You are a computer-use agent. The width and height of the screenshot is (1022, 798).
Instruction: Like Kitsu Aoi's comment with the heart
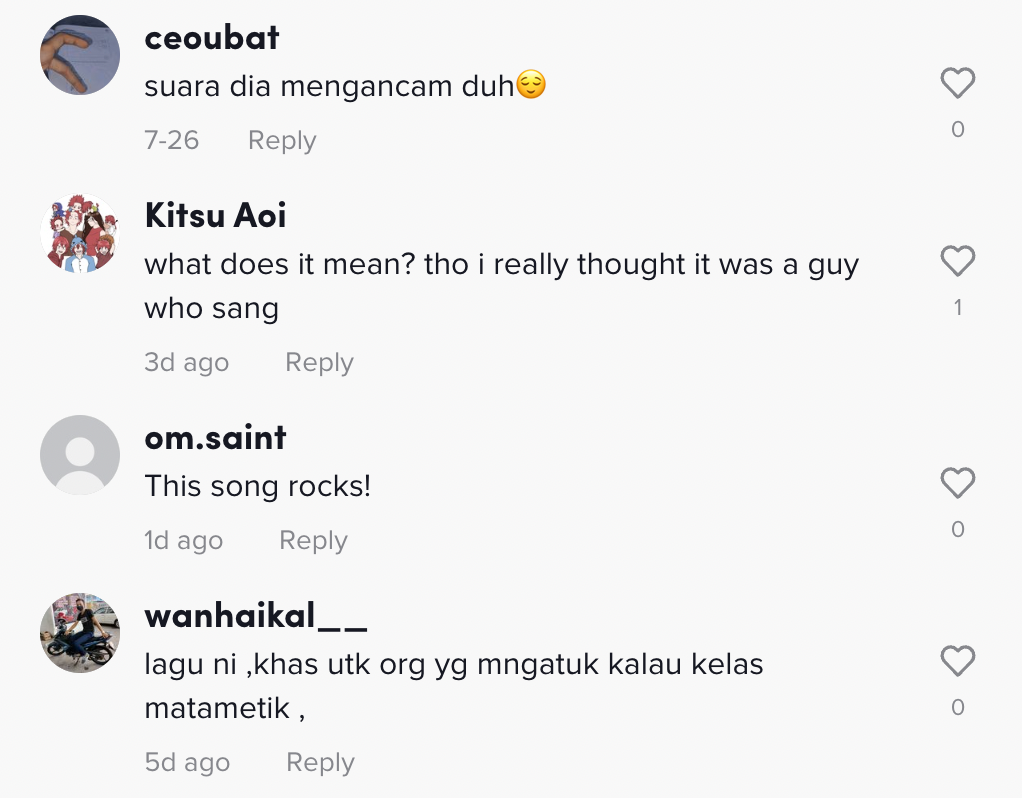click(957, 262)
